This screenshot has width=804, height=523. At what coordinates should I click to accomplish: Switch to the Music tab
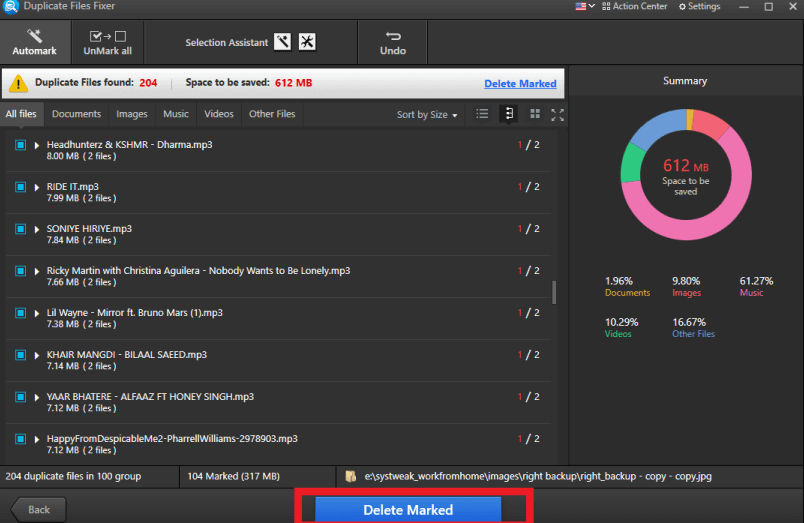pyautogui.click(x=176, y=114)
